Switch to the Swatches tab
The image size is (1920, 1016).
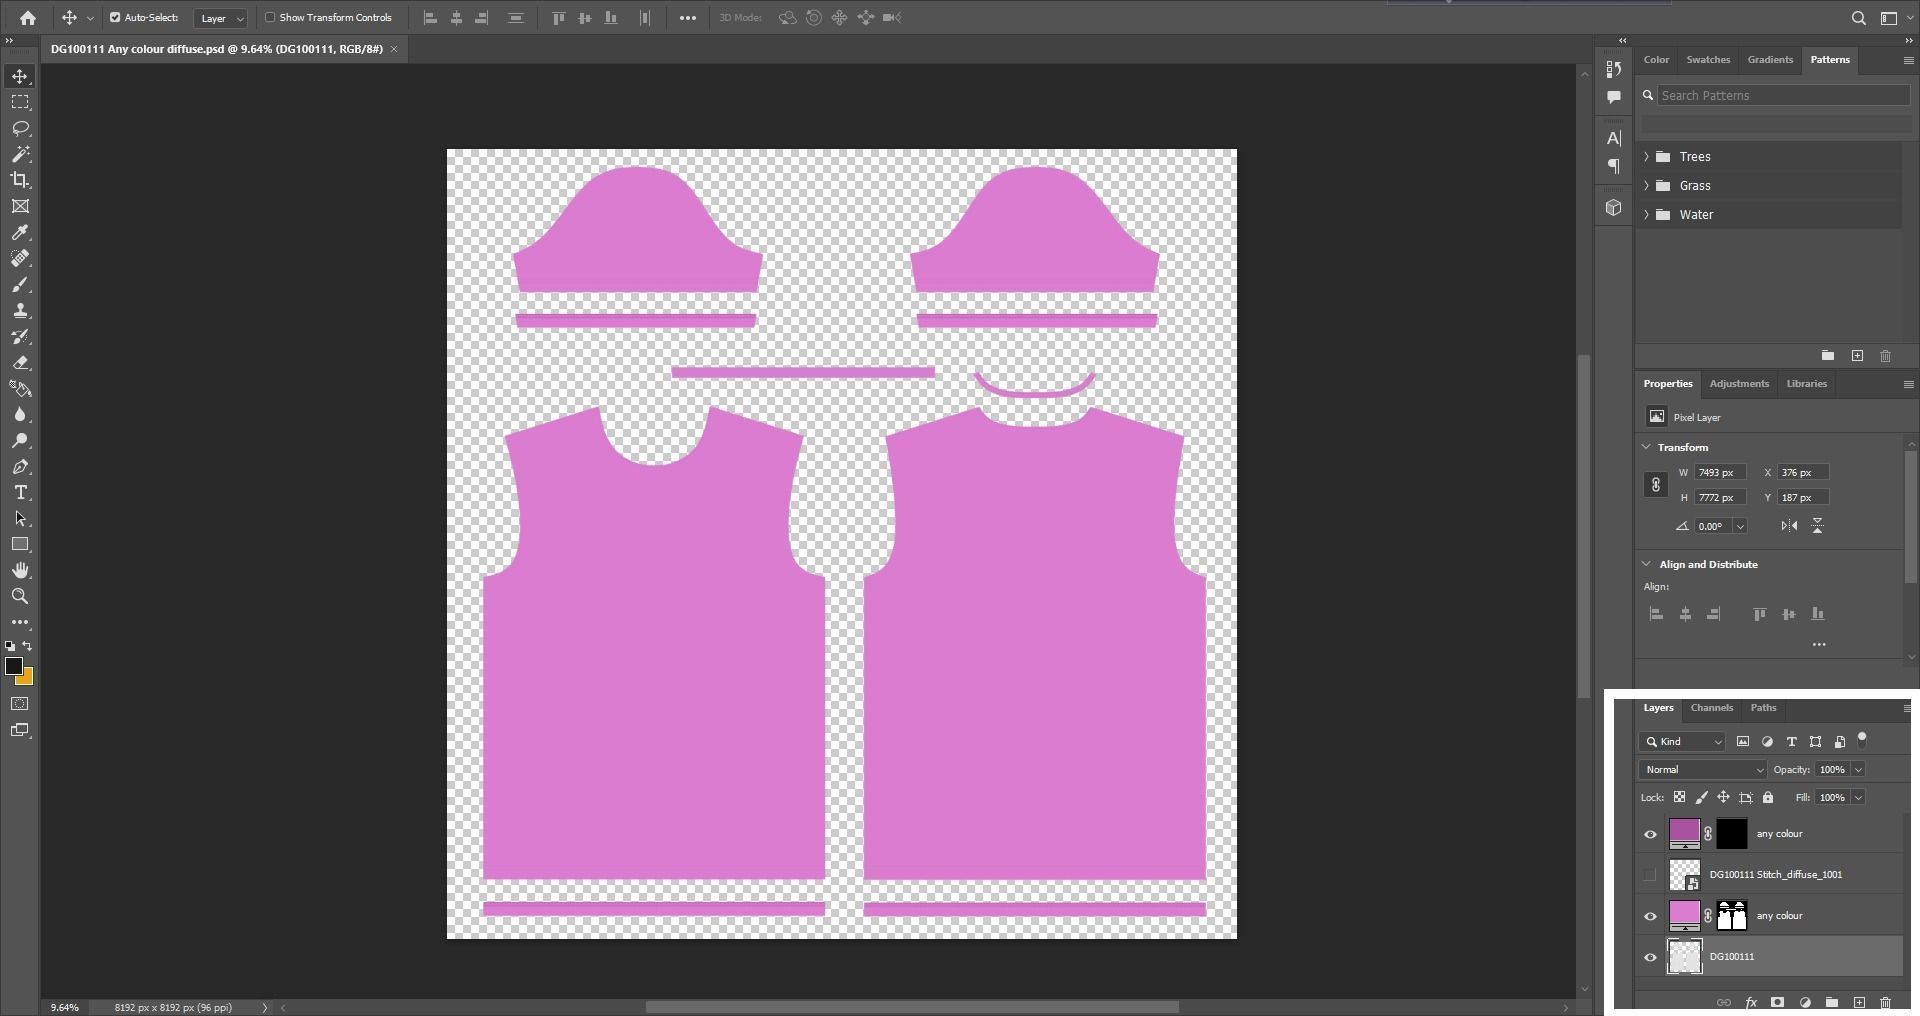point(1708,60)
